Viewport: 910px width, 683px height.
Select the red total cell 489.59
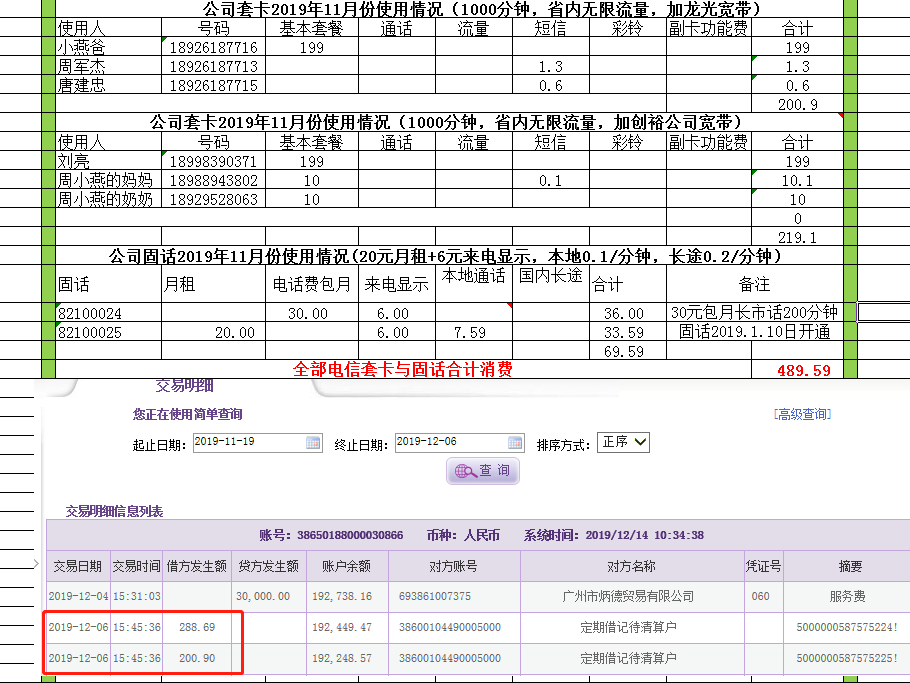pos(803,370)
